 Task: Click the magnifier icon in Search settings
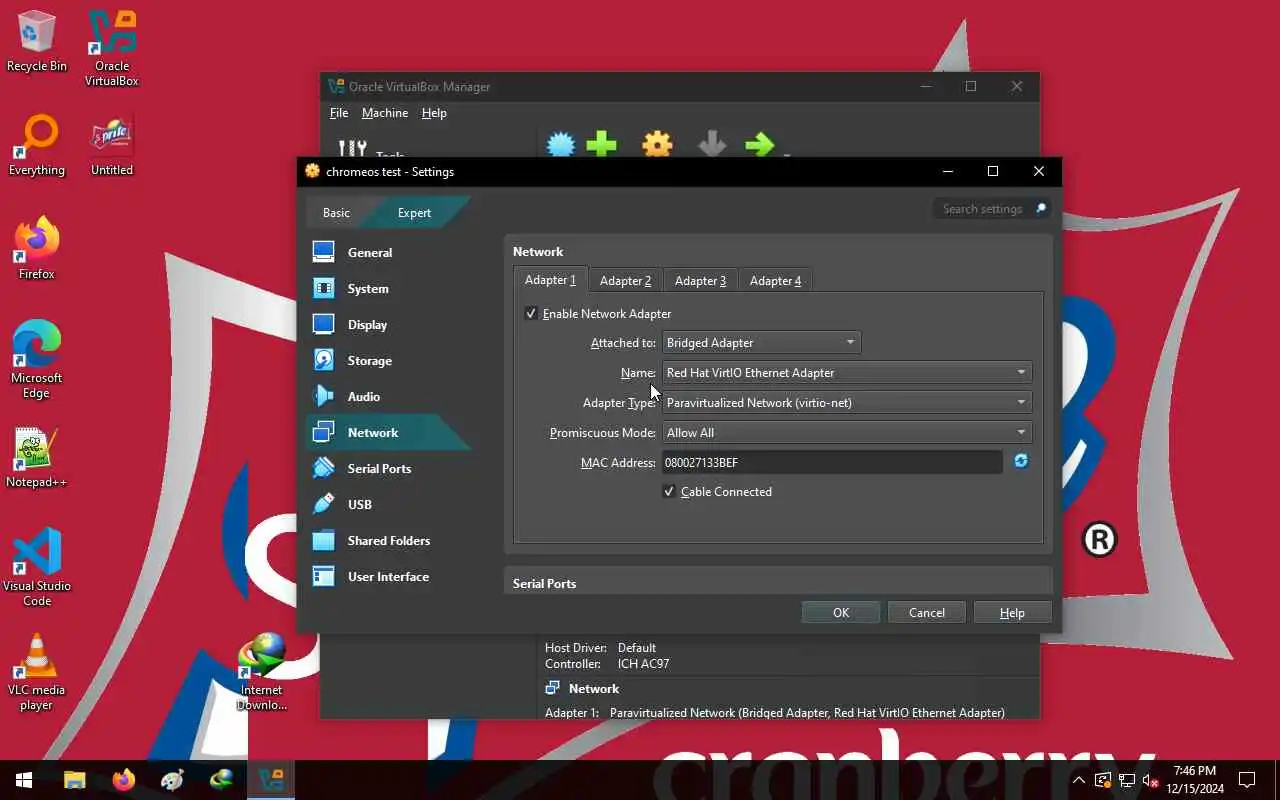point(1040,209)
